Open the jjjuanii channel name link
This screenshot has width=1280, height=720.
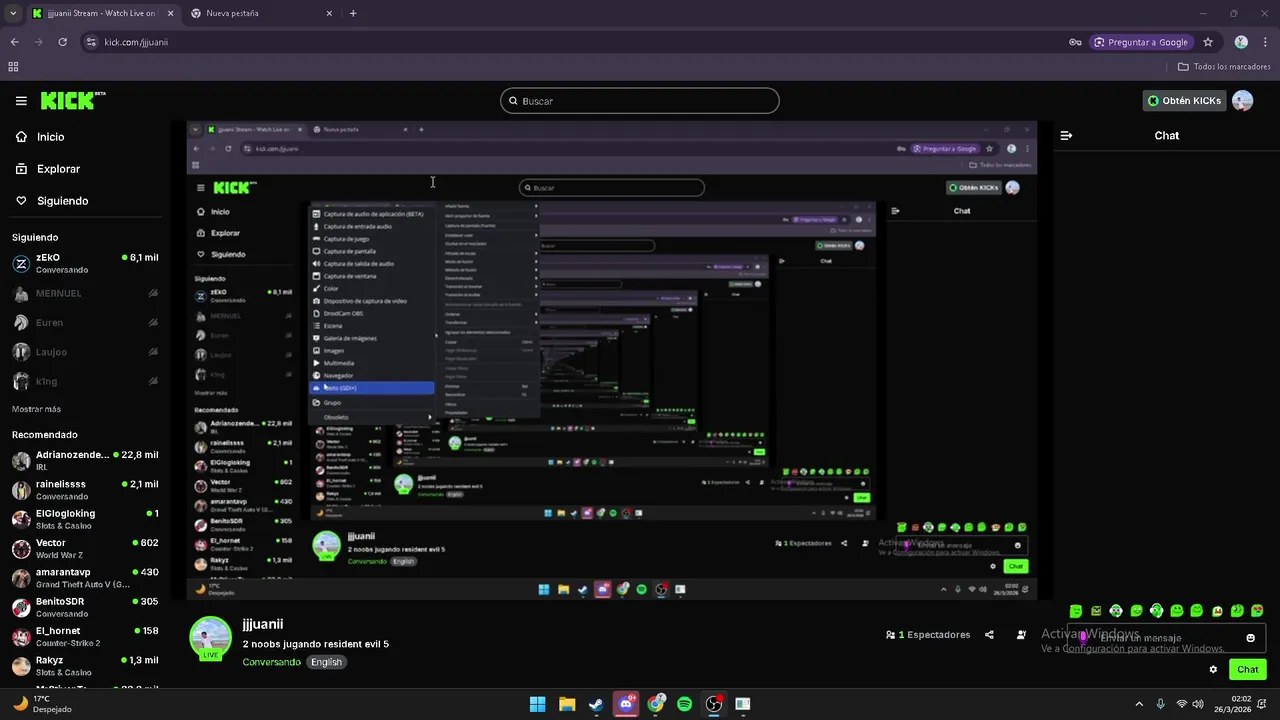click(262, 624)
